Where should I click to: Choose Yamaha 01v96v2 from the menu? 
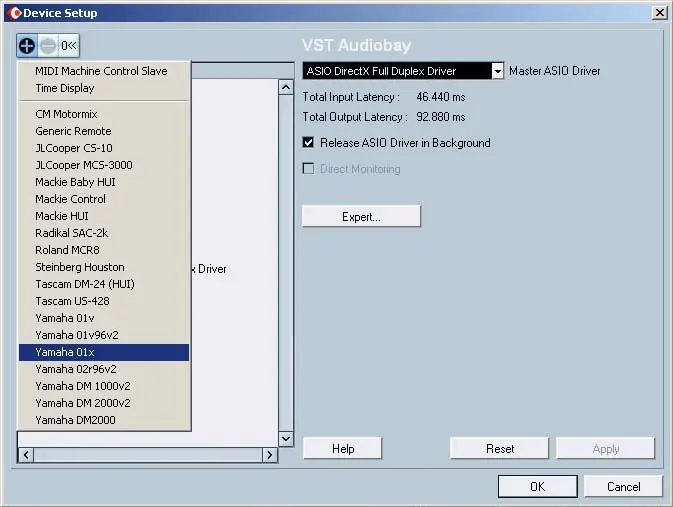[103, 335]
